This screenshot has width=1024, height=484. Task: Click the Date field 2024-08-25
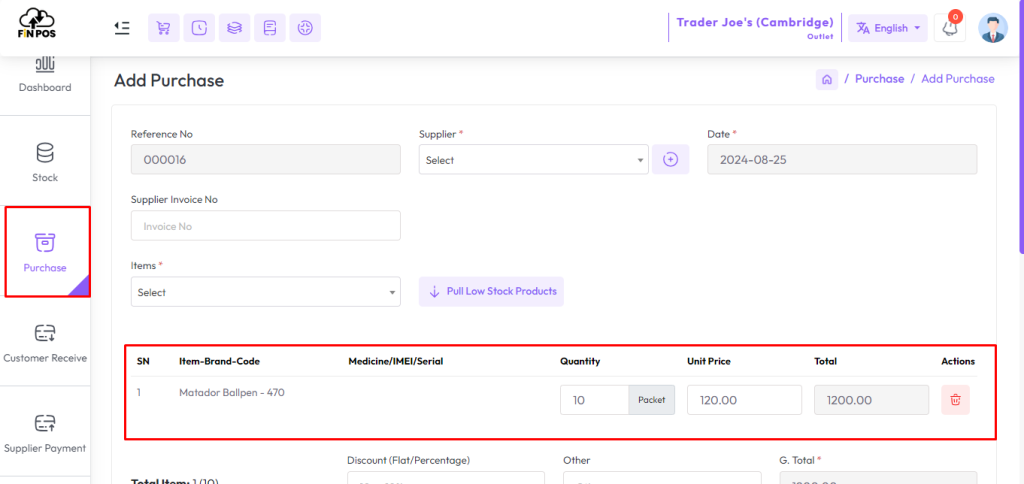coord(842,159)
